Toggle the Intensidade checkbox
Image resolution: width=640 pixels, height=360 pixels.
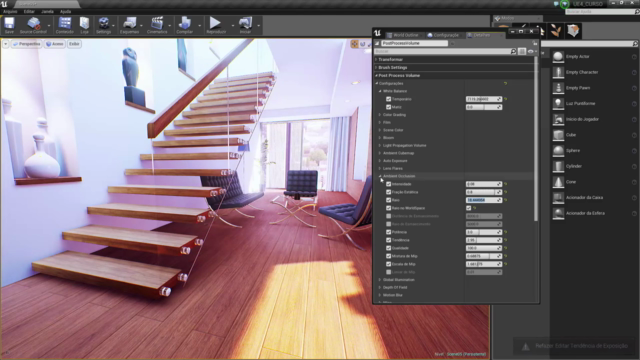pyautogui.click(x=389, y=184)
